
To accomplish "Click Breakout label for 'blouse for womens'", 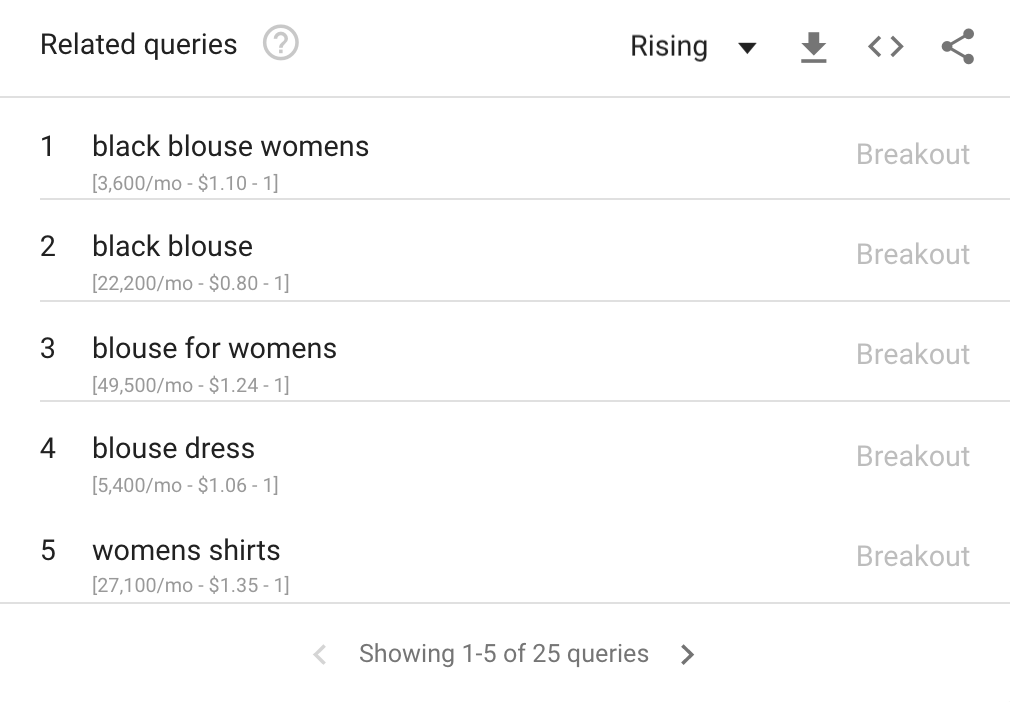I will click(x=913, y=355).
